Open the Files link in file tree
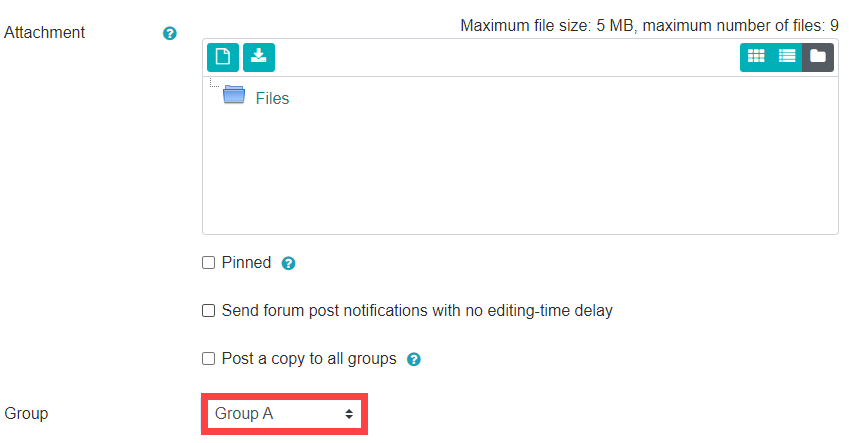The height and width of the screenshot is (443, 853). click(272, 99)
